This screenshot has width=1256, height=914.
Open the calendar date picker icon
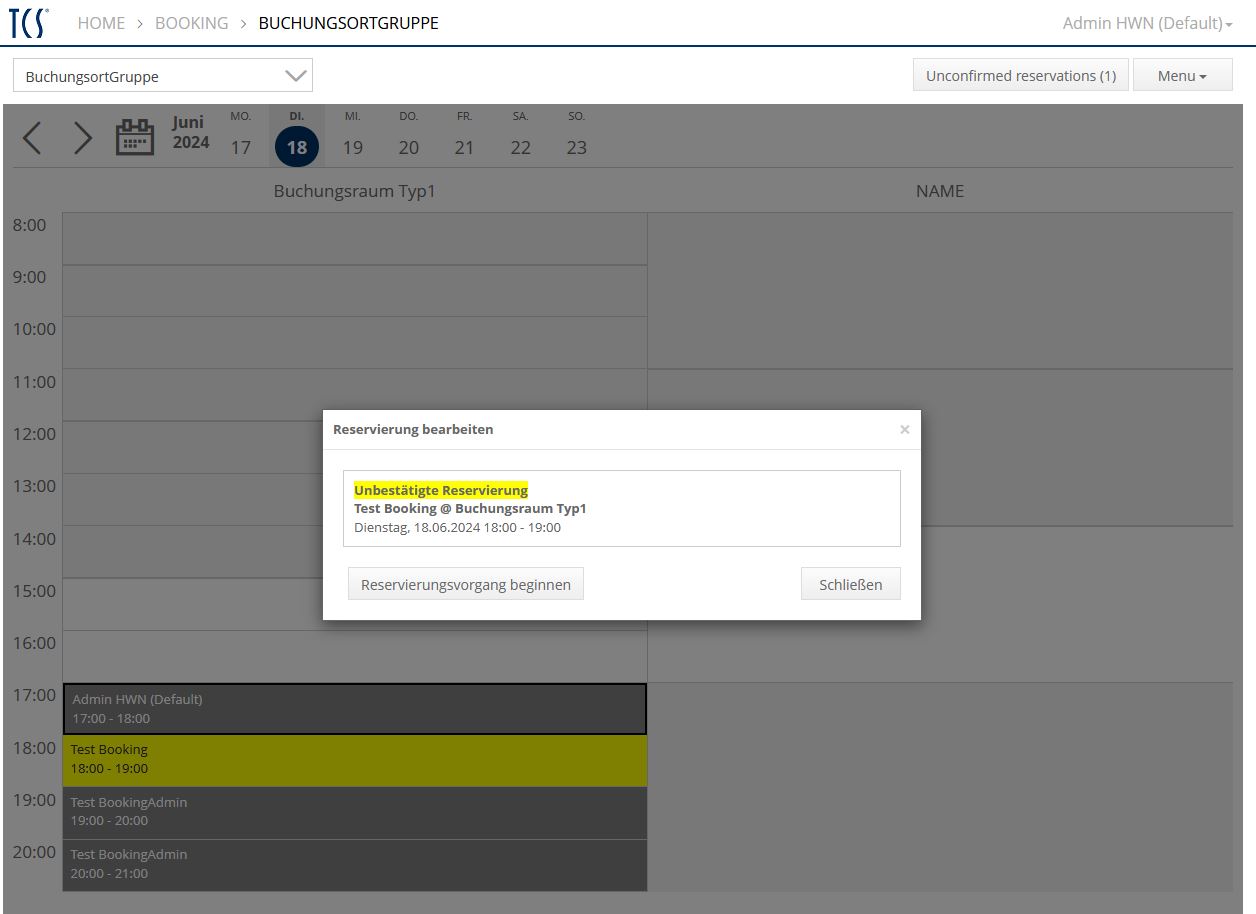[135, 138]
